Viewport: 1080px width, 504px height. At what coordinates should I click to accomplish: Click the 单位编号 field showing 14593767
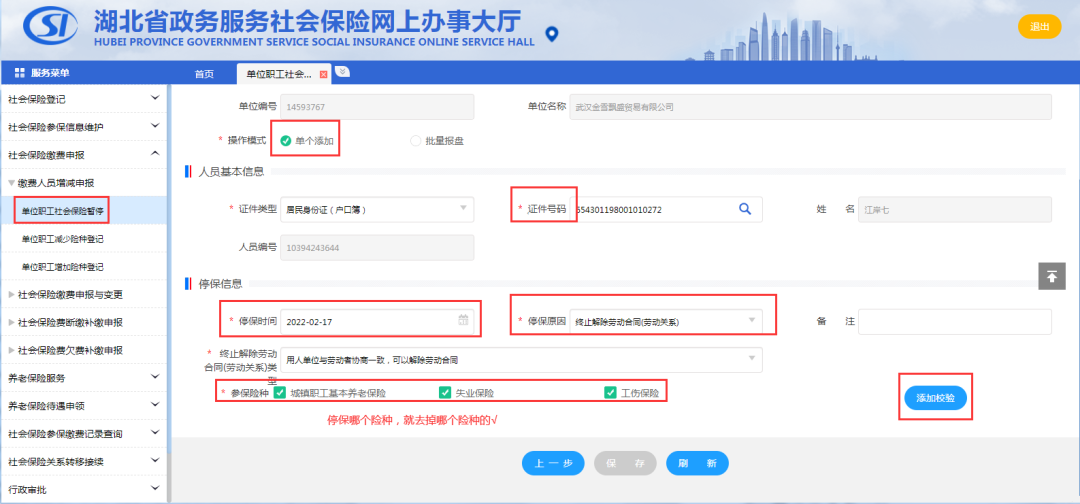(x=377, y=107)
